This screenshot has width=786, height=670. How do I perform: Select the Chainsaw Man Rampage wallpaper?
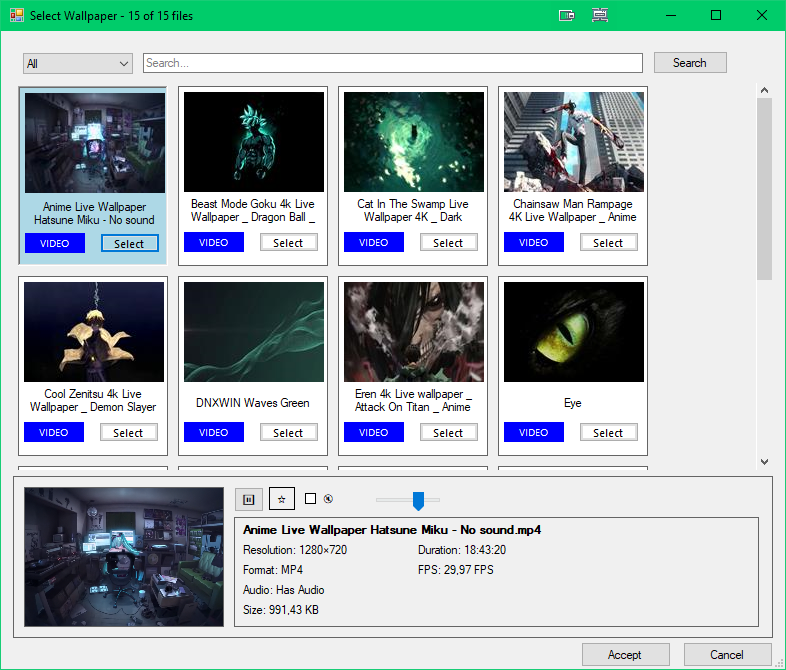608,243
